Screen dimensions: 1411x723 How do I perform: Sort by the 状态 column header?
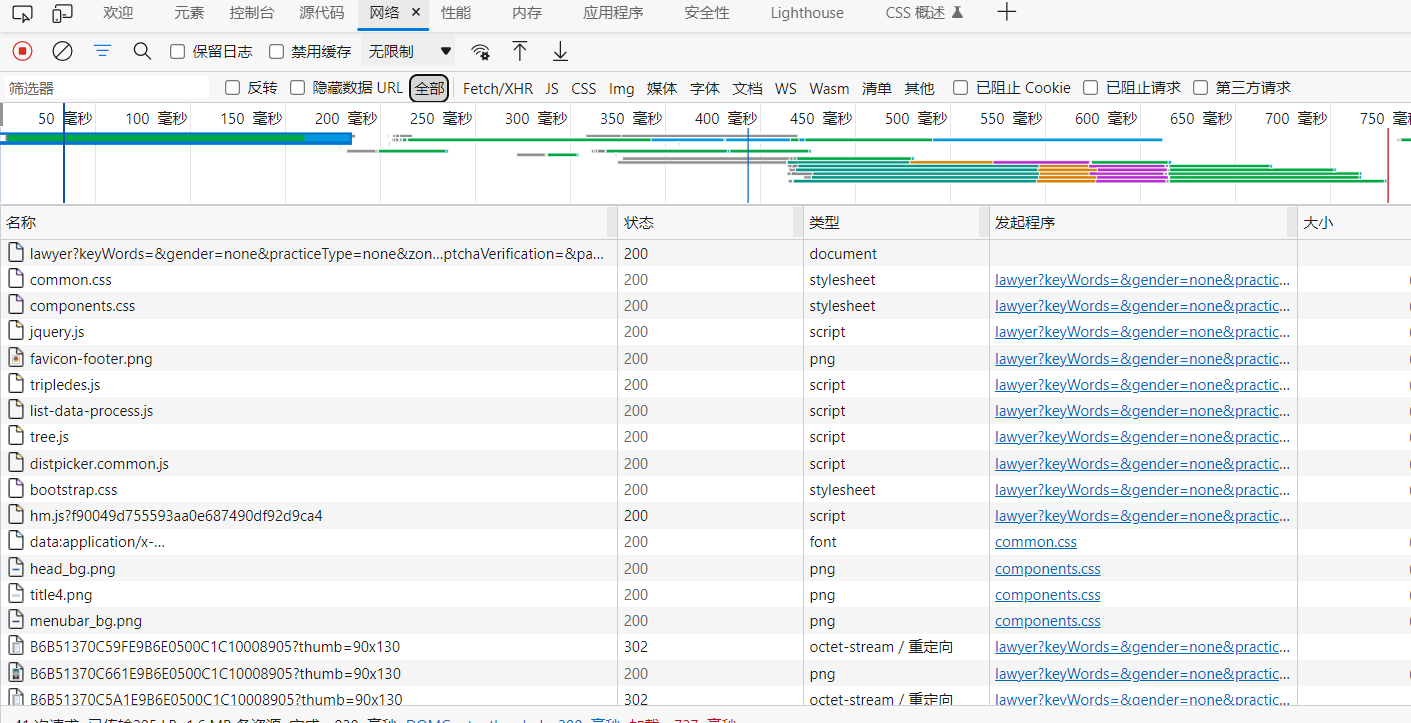tap(639, 223)
